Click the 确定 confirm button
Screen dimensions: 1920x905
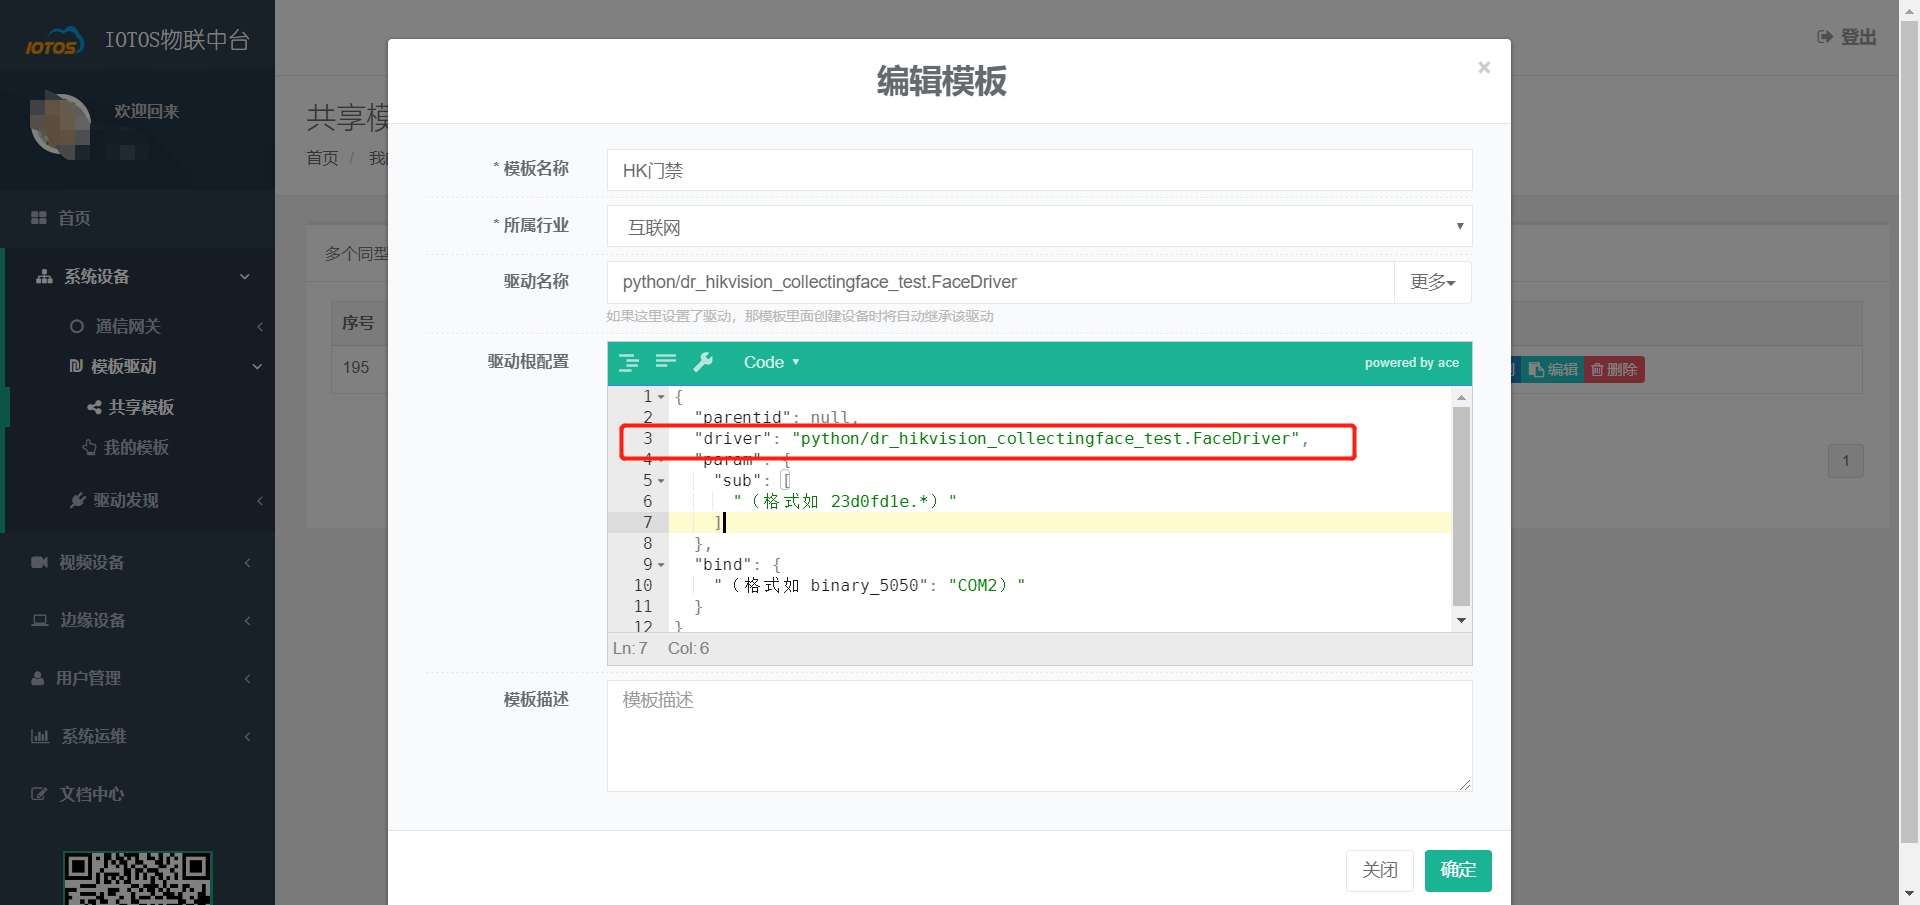pos(1457,870)
